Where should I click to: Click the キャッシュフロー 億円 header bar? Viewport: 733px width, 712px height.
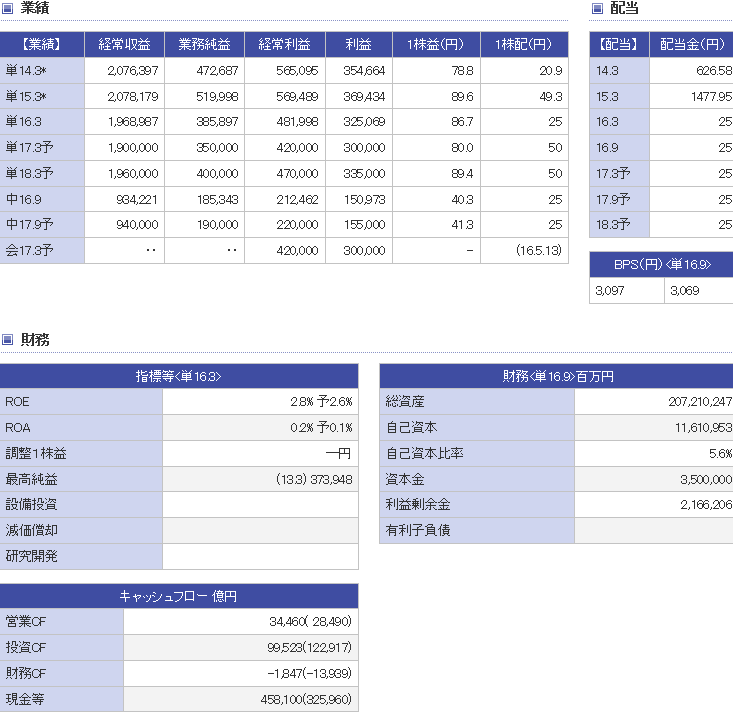pyautogui.click(x=179, y=596)
